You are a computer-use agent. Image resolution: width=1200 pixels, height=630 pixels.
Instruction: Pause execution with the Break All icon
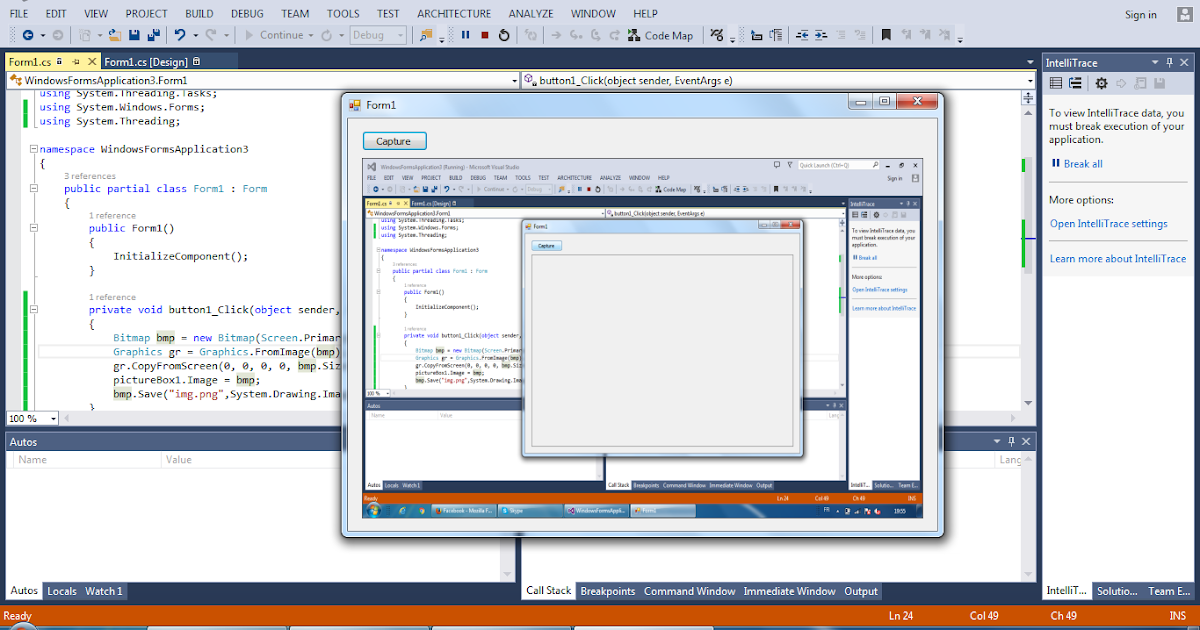pyautogui.click(x=464, y=36)
